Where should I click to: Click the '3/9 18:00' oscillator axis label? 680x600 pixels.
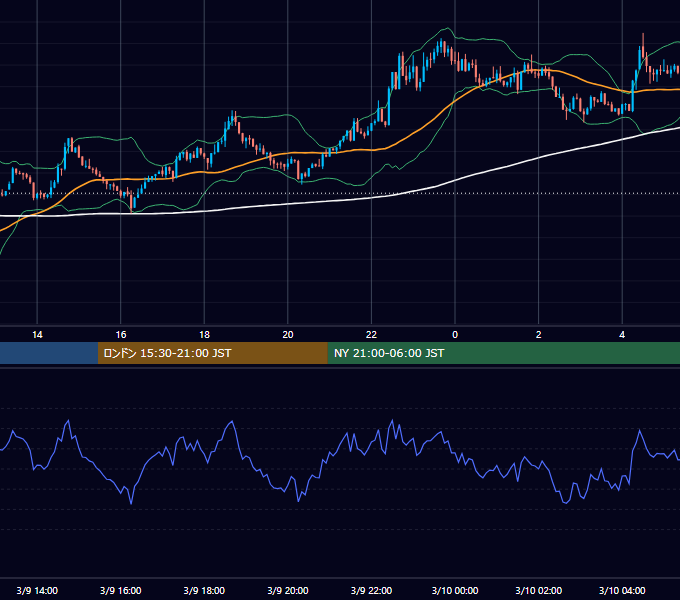204,590
